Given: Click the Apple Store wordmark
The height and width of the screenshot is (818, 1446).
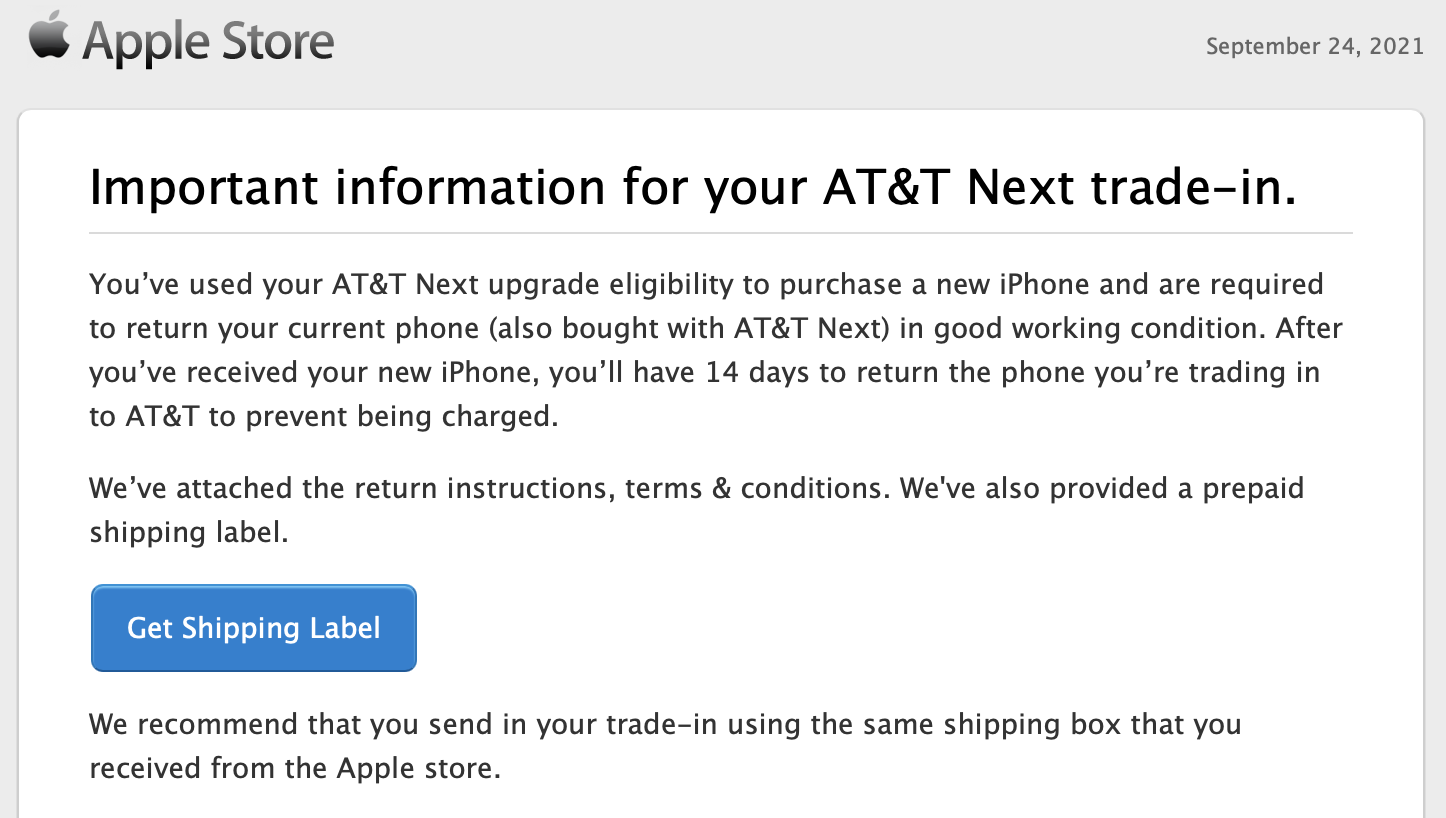Looking at the screenshot, I should [208, 42].
